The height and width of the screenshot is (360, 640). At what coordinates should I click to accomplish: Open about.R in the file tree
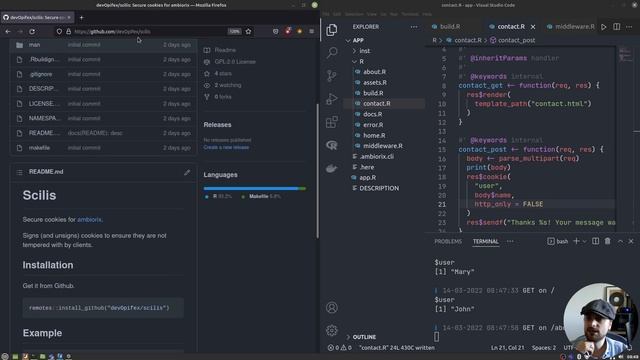[x=374, y=72]
